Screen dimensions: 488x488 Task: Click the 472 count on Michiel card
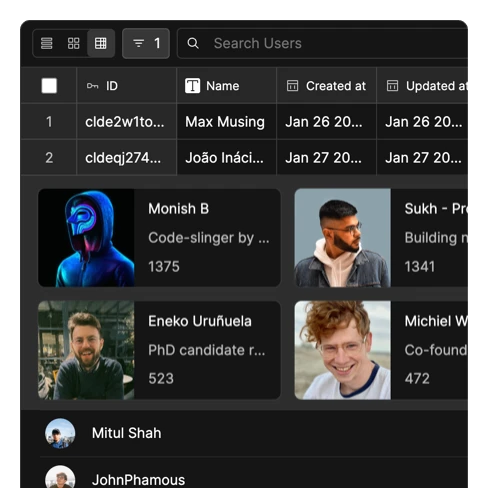coord(417,379)
